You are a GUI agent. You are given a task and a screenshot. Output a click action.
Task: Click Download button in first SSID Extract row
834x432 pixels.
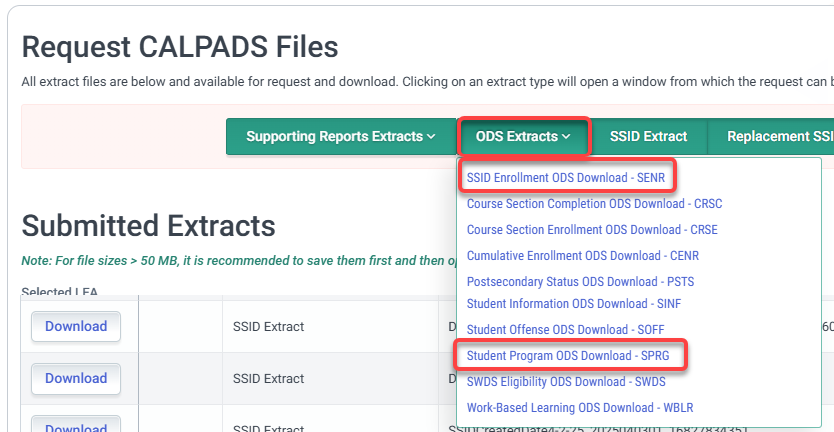[x=76, y=326]
